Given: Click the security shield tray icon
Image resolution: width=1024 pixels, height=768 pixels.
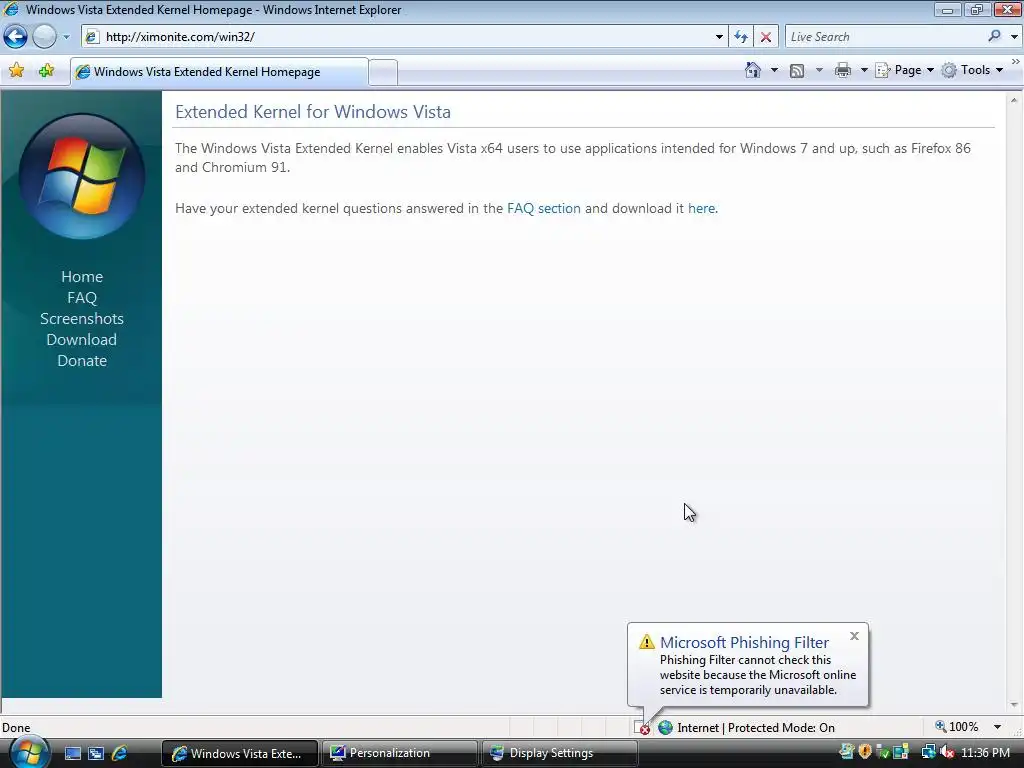Looking at the screenshot, I should (x=865, y=752).
